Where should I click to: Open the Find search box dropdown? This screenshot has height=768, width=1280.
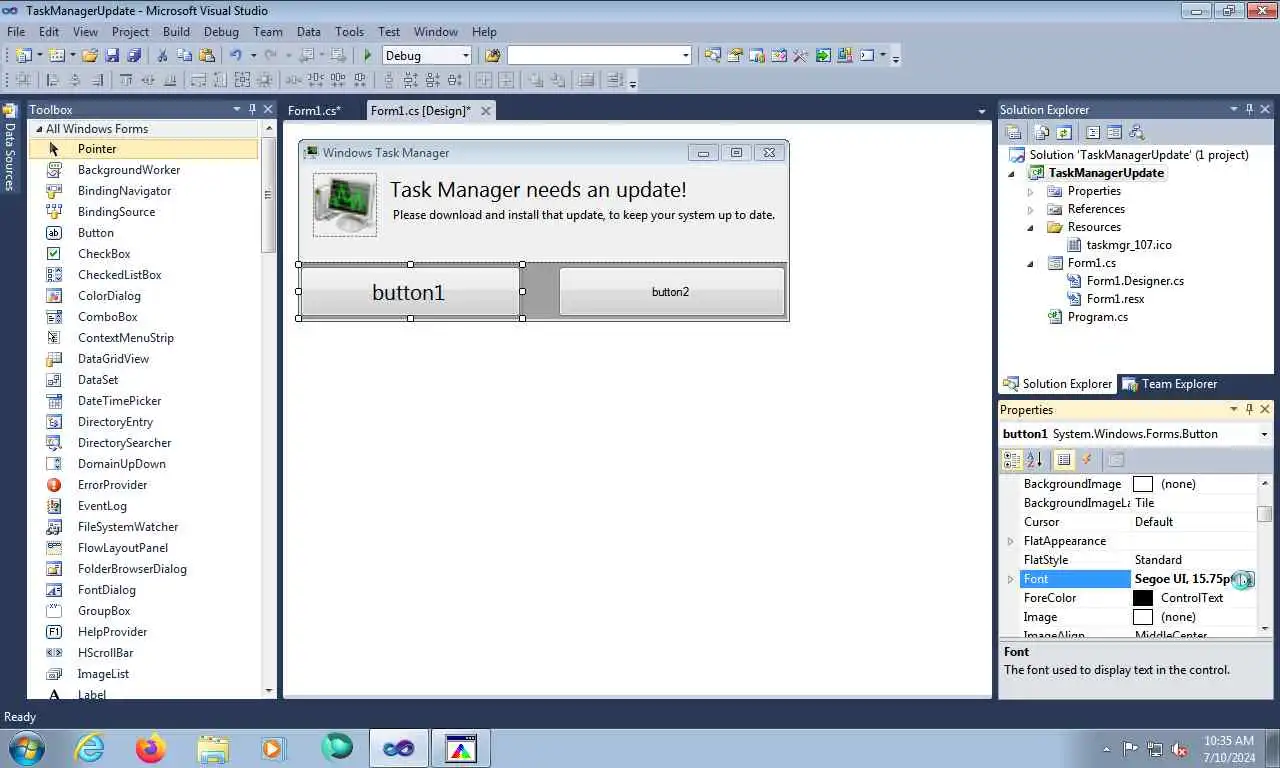click(x=685, y=56)
